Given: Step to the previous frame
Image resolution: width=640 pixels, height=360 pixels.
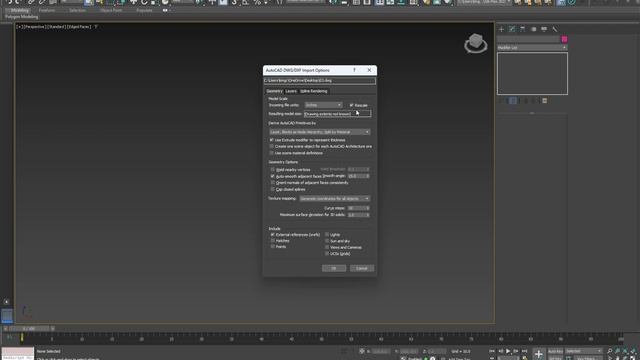Looking at the screenshot, I should [500, 351].
